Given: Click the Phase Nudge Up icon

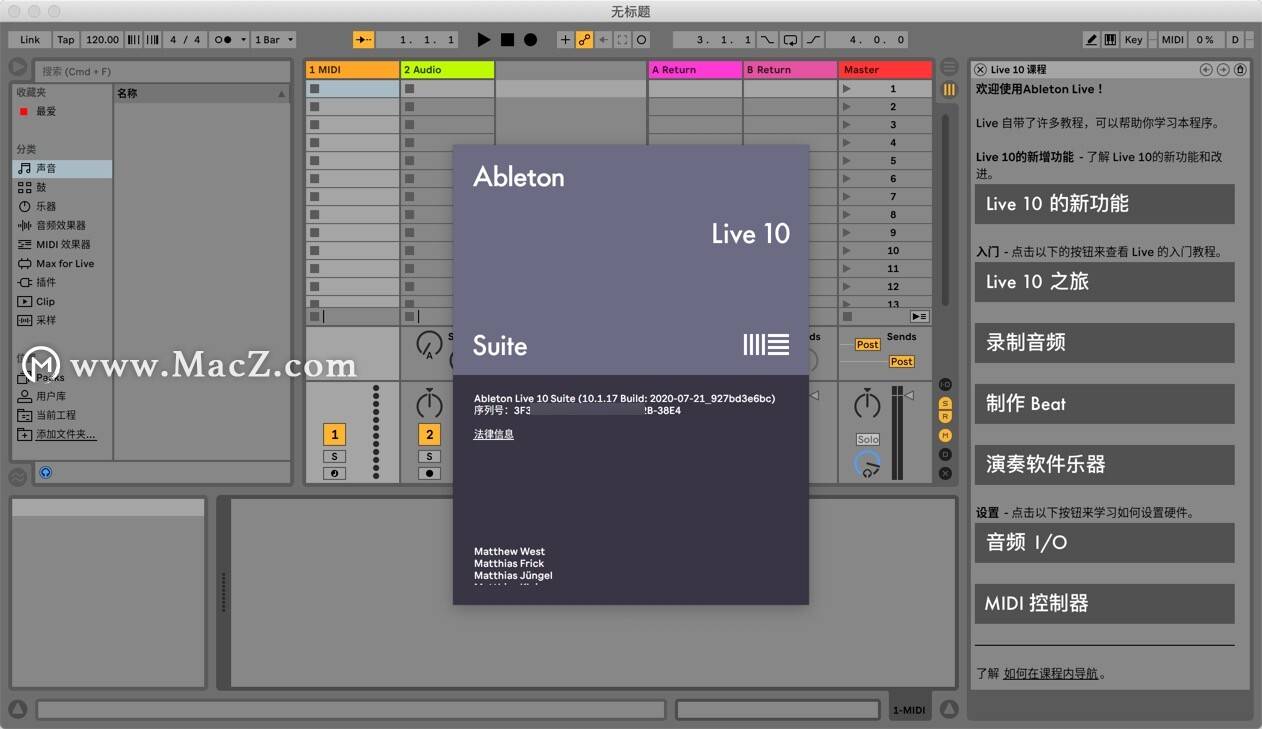Looking at the screenshot, I should pyautogui.click(x=153, y=40).
